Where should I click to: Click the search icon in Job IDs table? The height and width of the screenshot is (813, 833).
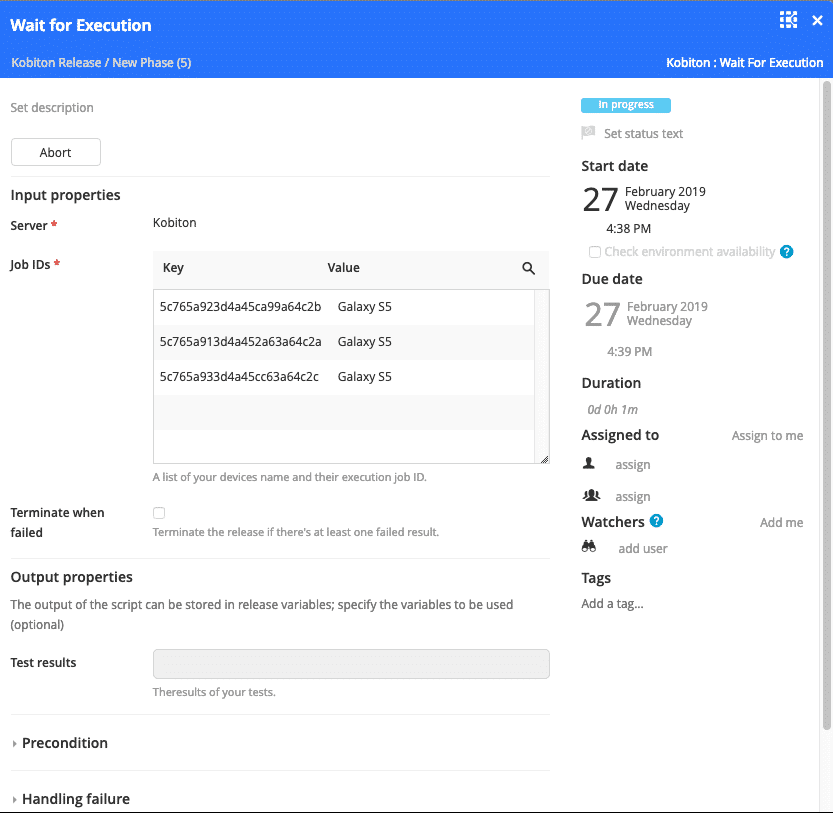tap(528, 268)
